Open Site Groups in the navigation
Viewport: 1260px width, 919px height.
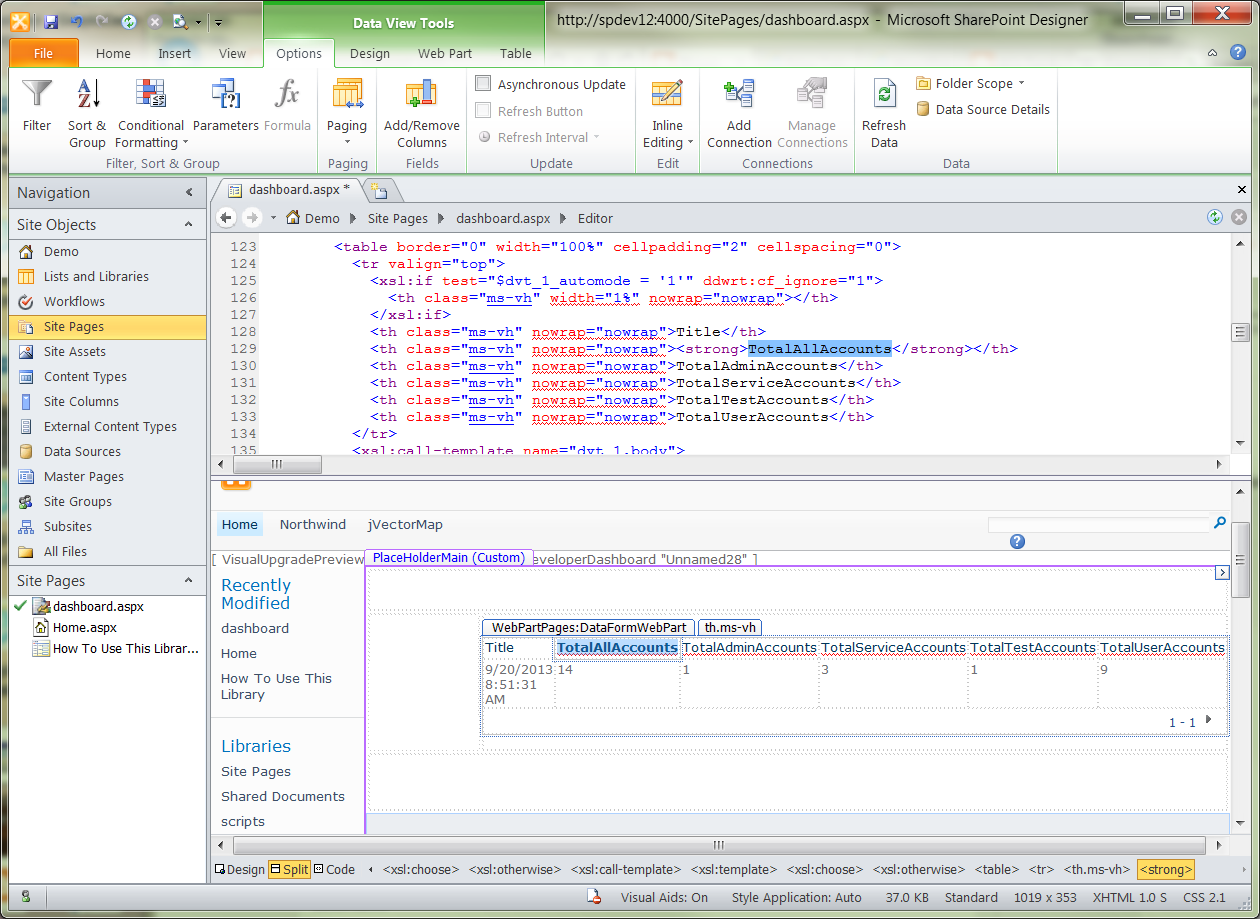[78, 502]
